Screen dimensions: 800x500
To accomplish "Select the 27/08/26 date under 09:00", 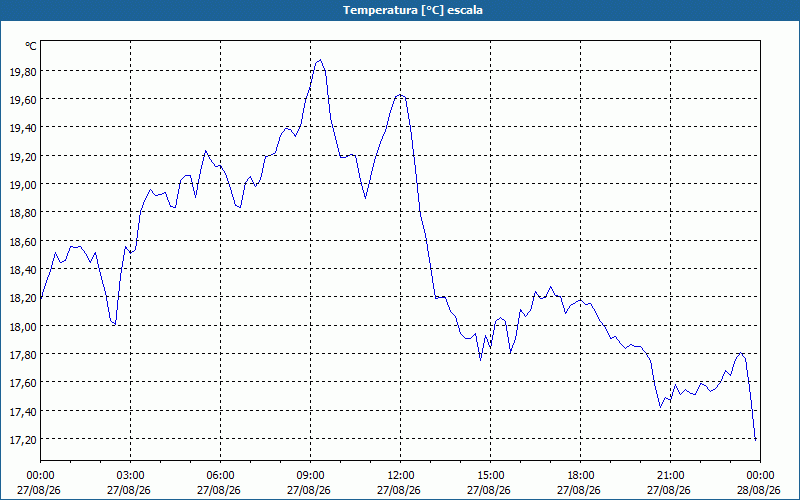I will [x=309, y=490].
